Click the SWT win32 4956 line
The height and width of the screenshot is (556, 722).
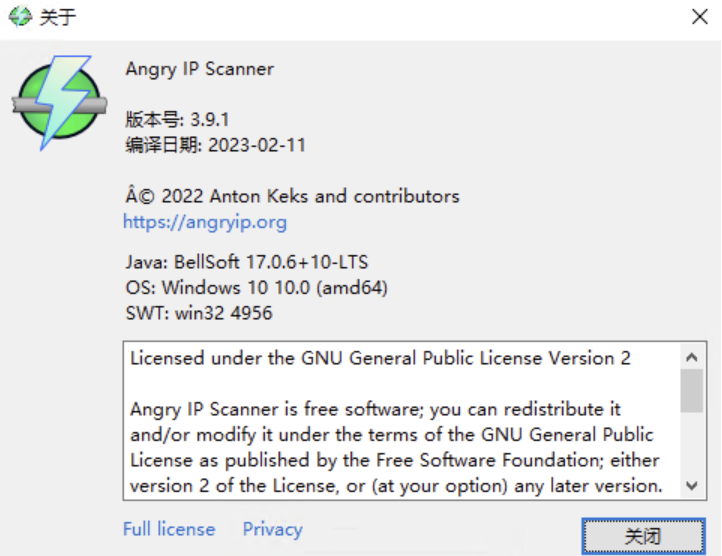(x=199, y=313)
